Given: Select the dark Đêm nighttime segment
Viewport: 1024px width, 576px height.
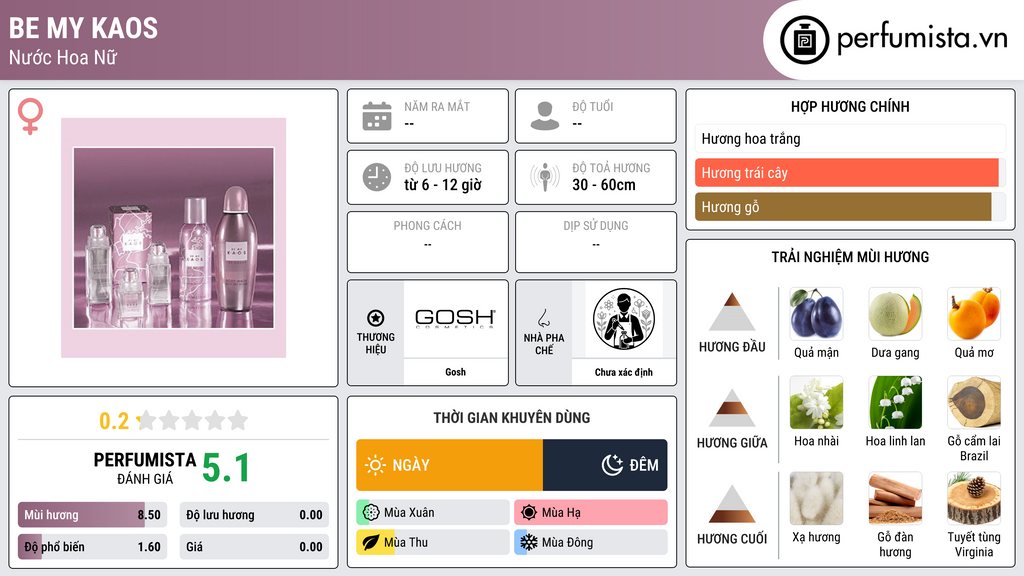Looking at the screenshot, I should click(605, 465).
